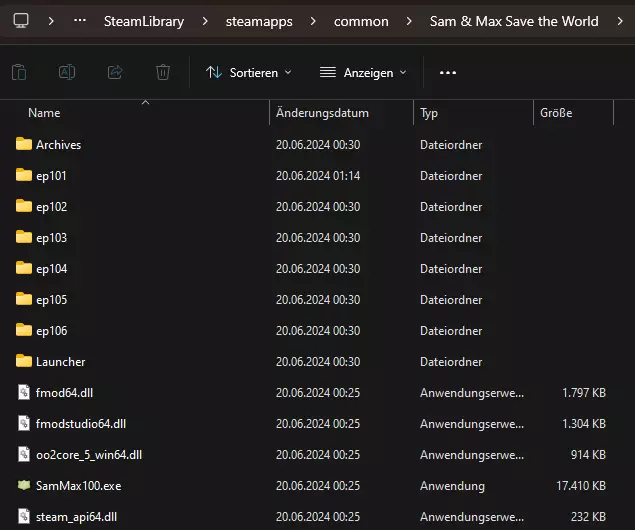Open the toolbar more options menu

pos(448,73)
